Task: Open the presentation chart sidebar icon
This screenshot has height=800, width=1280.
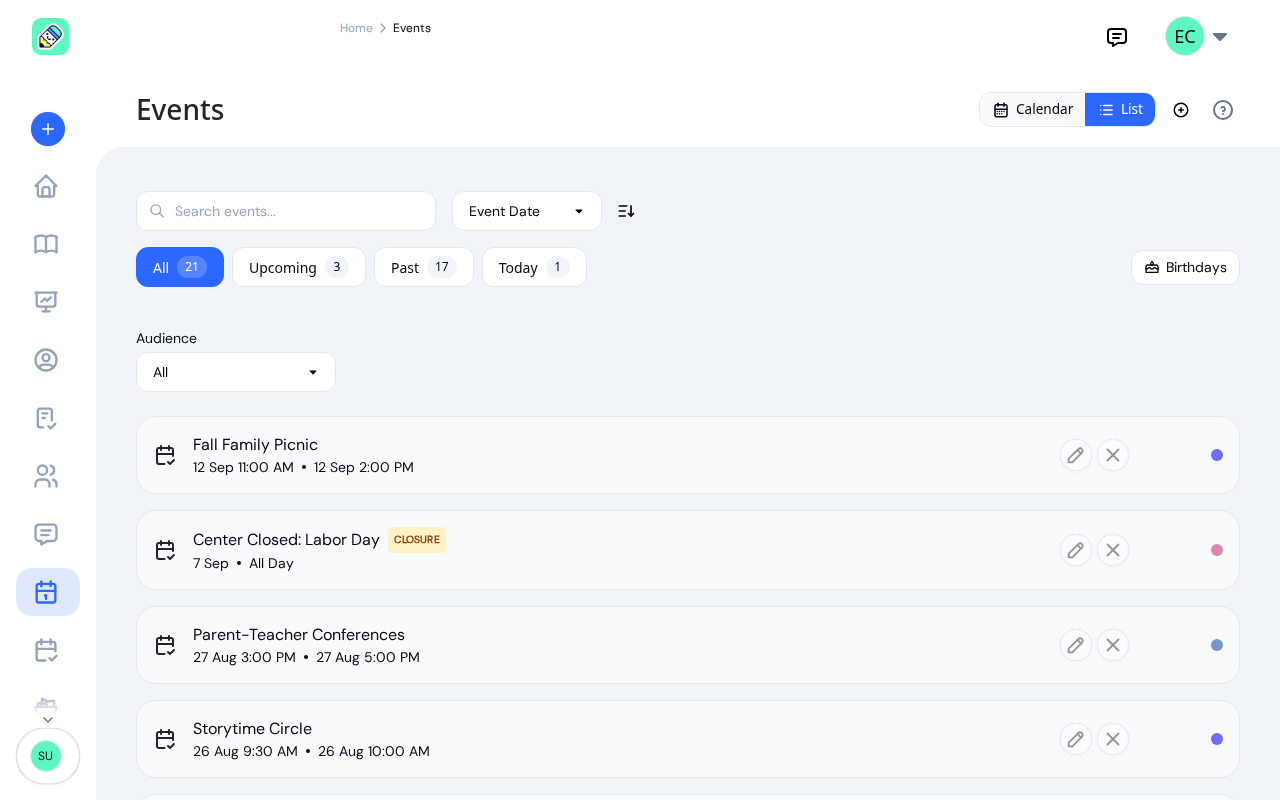Action: pos(46,301)
